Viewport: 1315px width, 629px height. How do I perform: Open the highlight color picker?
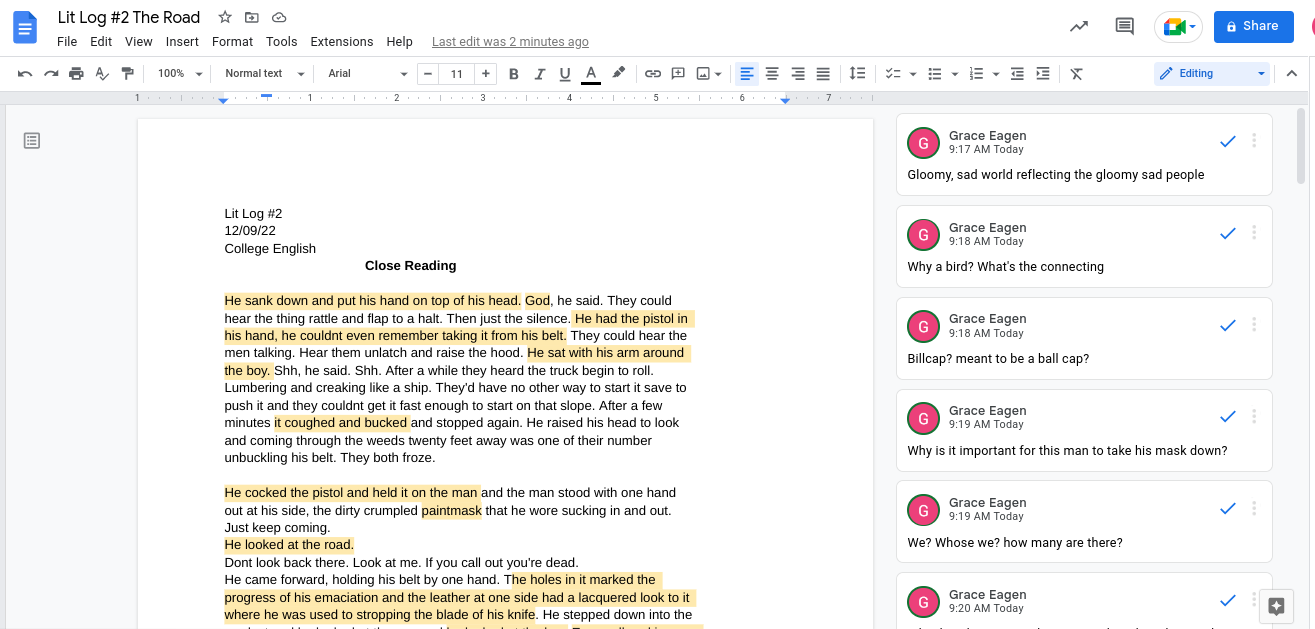tap(619, 74)
